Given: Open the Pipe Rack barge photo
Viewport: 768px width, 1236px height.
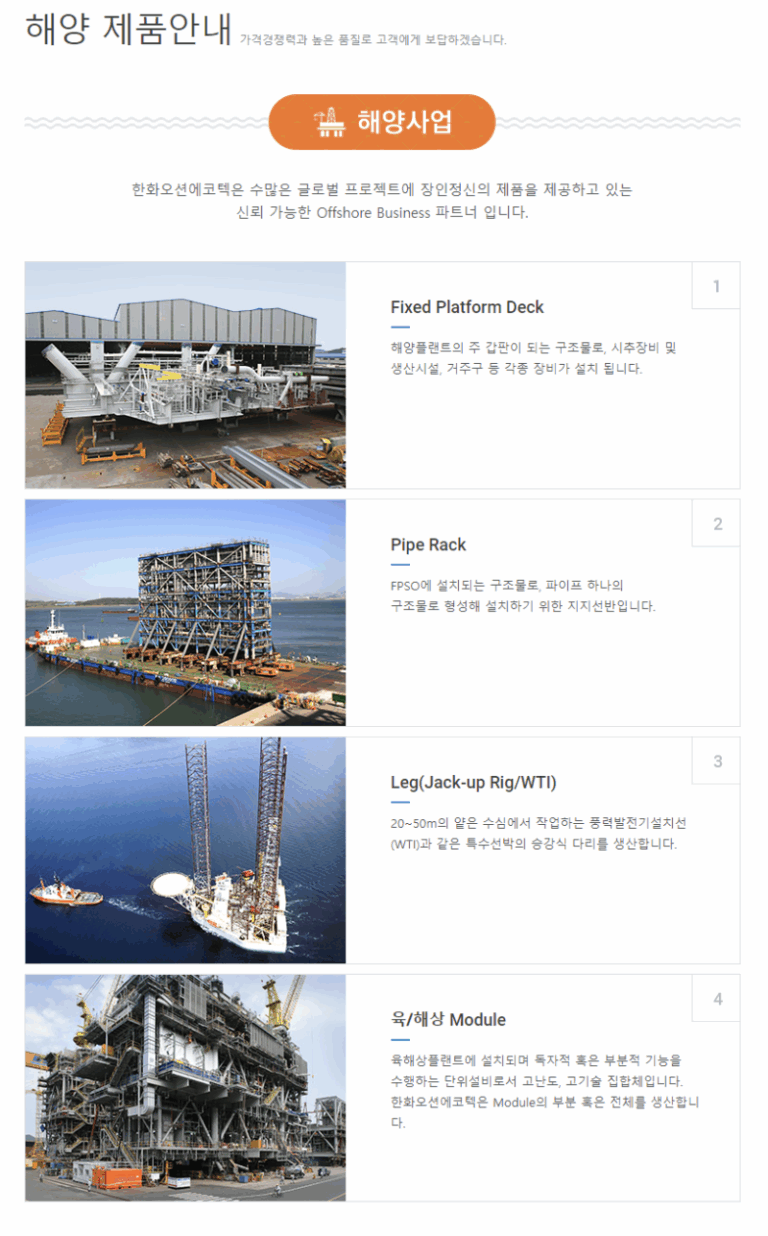Looking at the screenshot, I should click(x=185, y=612).
